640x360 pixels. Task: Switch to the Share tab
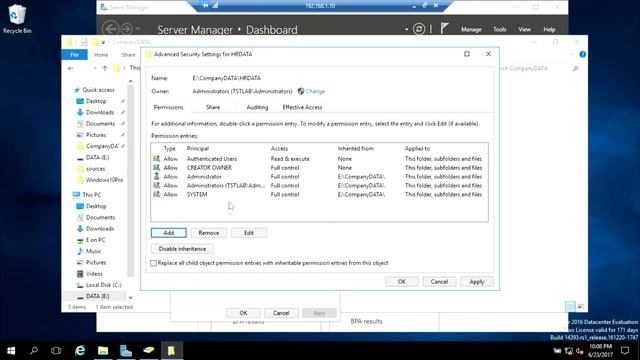click(213, 107)
